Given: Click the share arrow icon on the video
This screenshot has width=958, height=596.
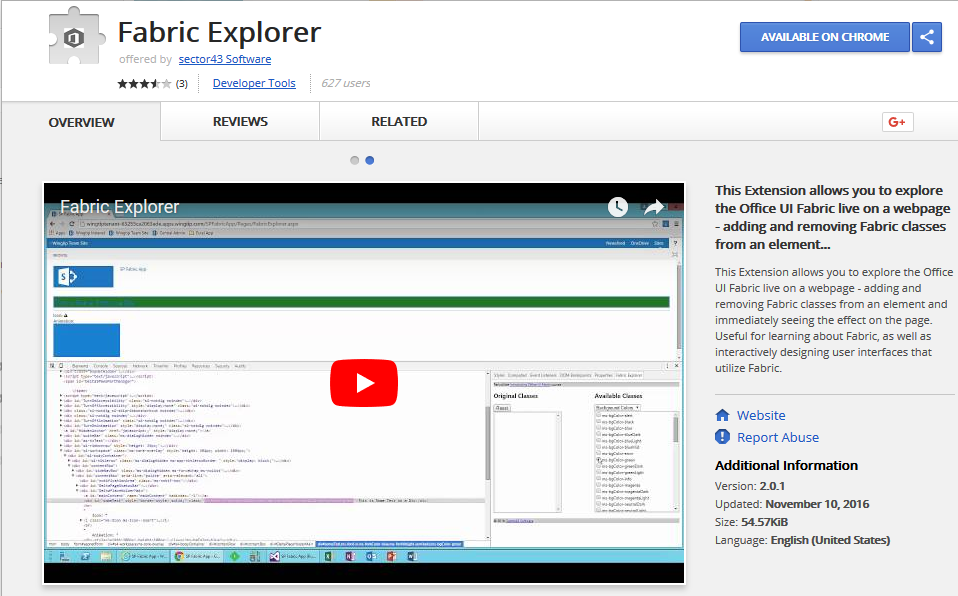Looking at the screenshot, I should pos(653,207).
